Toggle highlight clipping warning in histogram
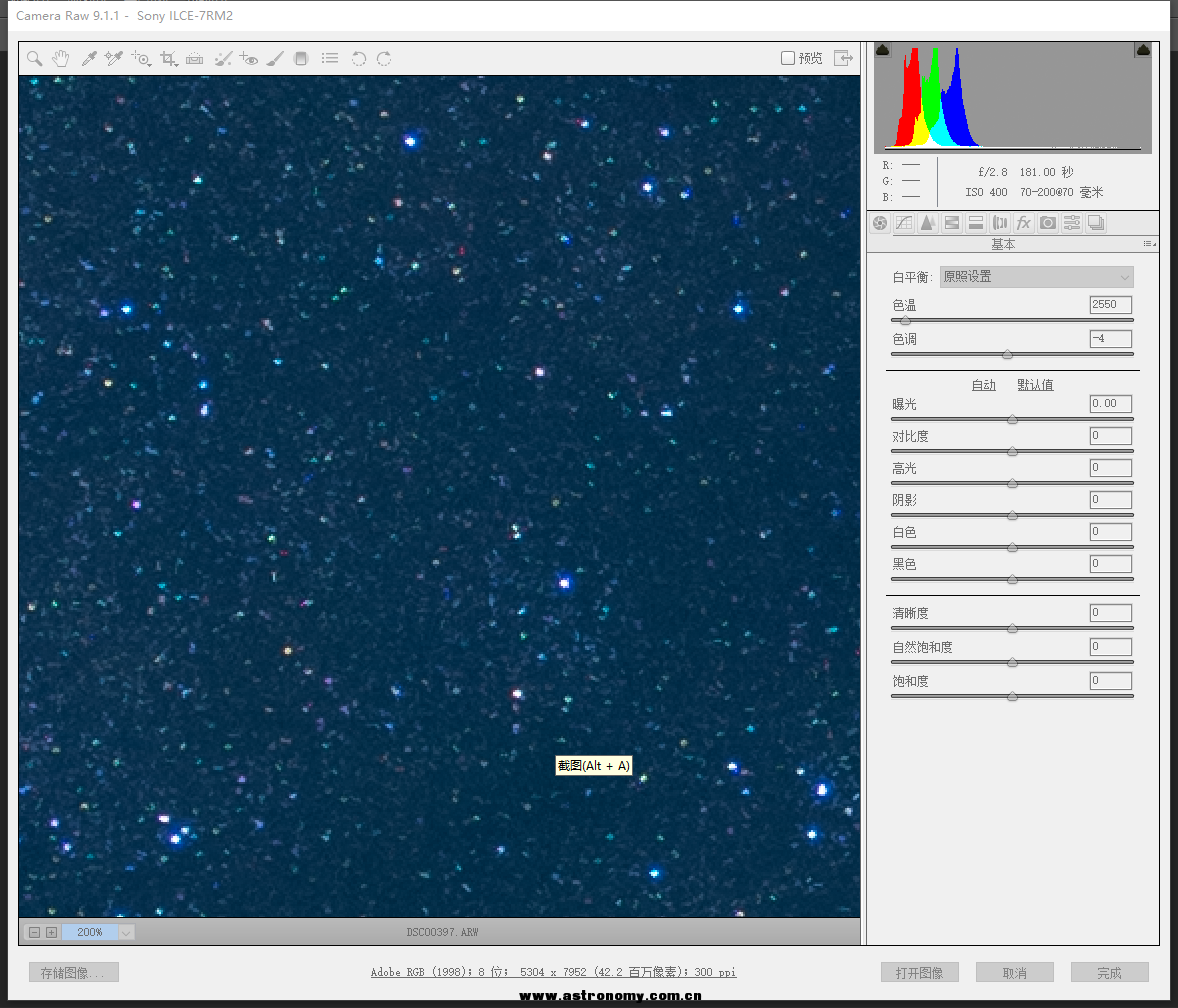 [x=1143, y=50]
